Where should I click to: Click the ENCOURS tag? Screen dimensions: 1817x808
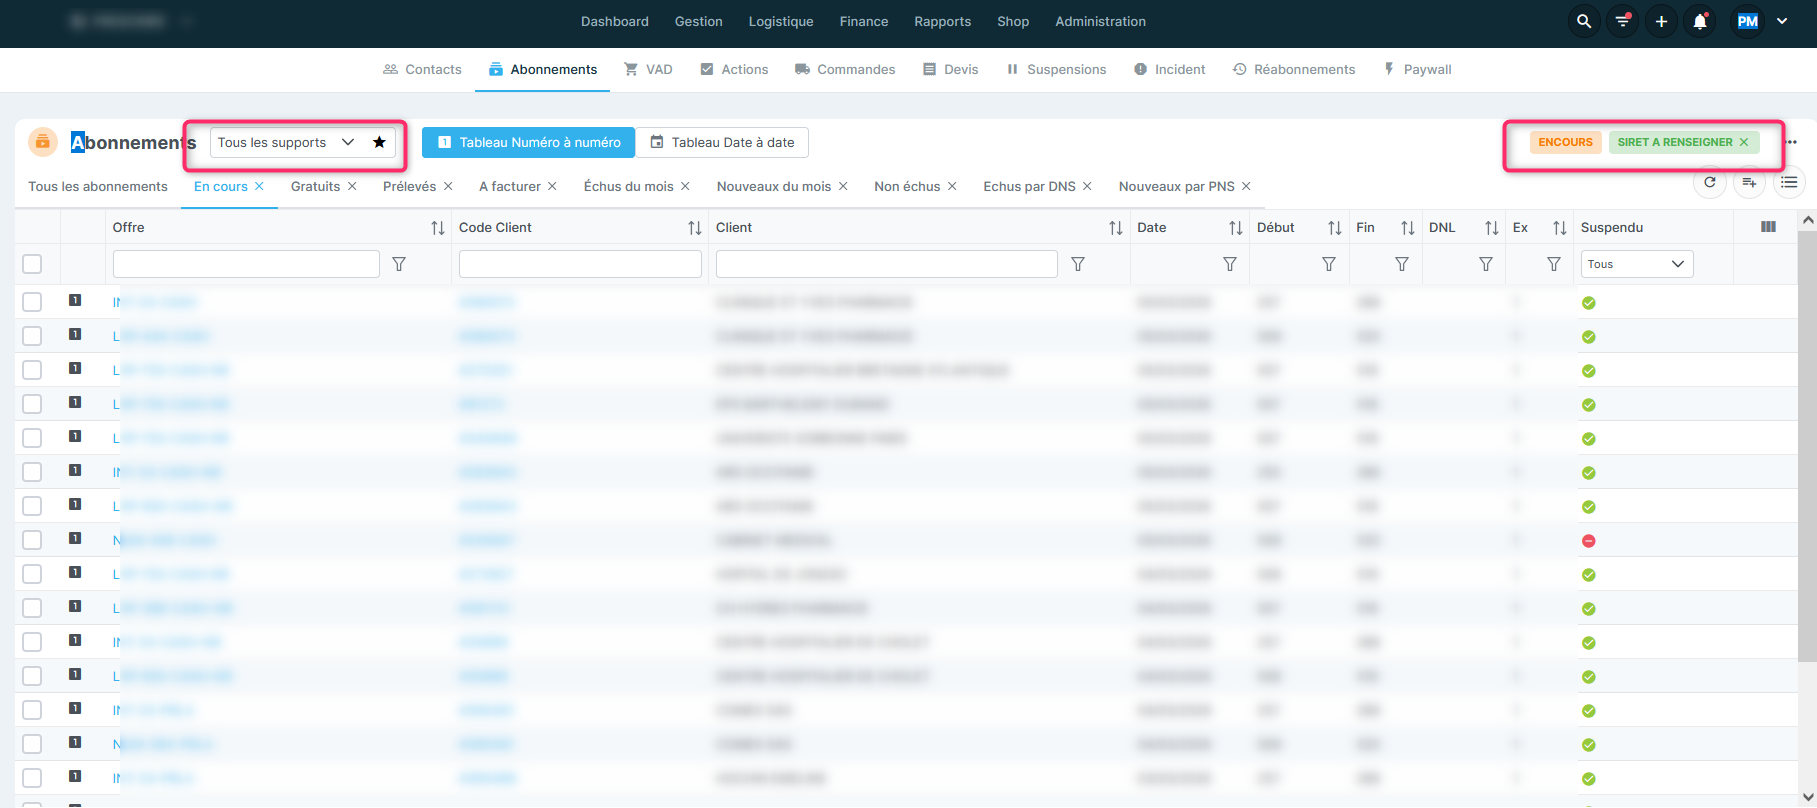(1565, 142)
